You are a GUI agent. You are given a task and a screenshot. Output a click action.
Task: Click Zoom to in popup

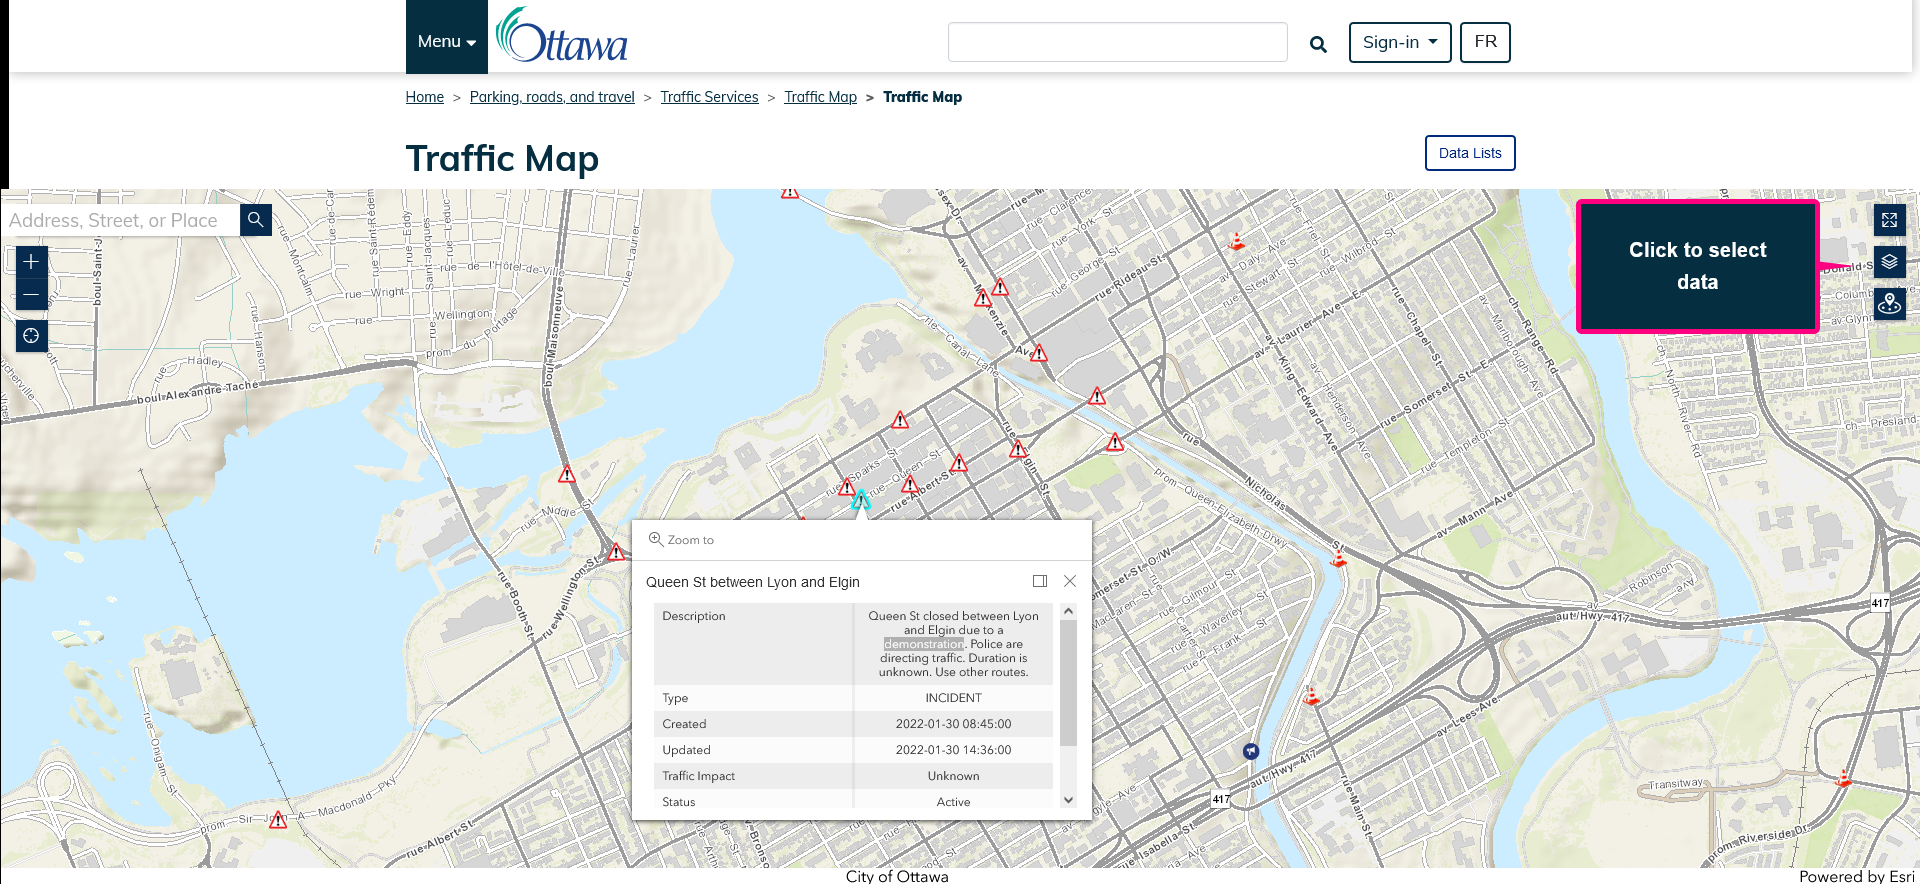[681, 540]
